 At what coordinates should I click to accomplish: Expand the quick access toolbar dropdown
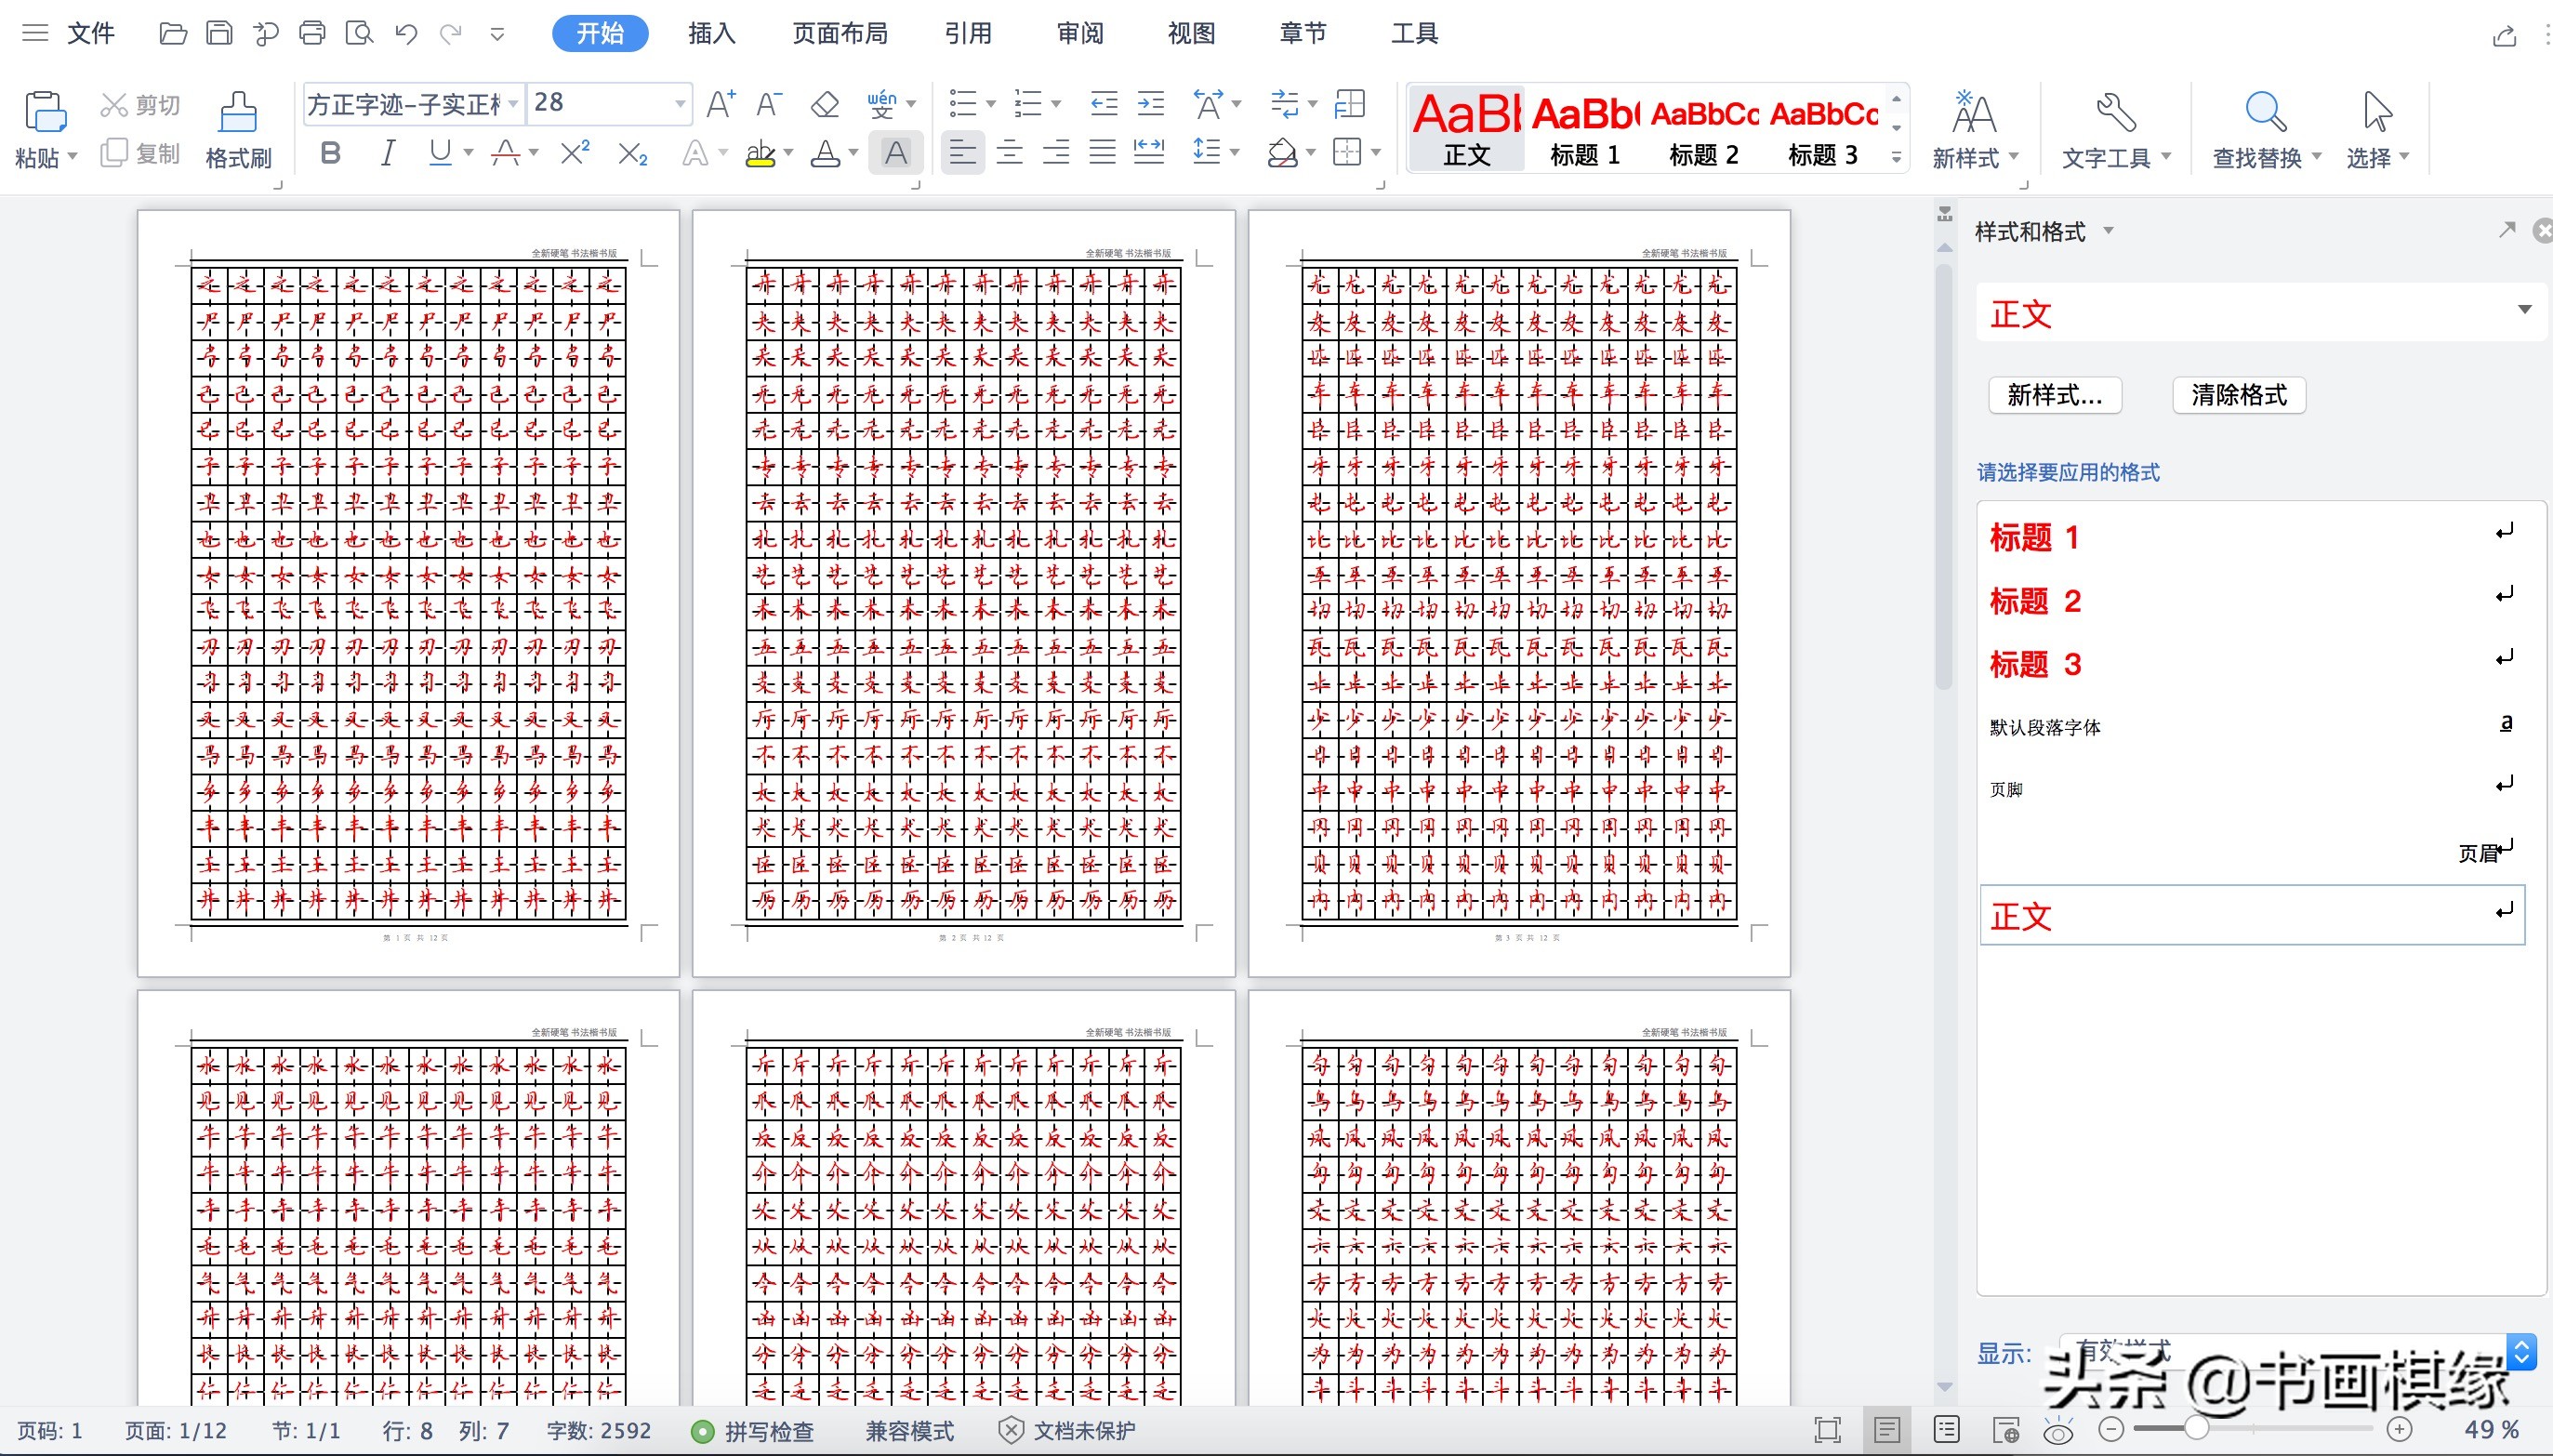tap(497, 35)
